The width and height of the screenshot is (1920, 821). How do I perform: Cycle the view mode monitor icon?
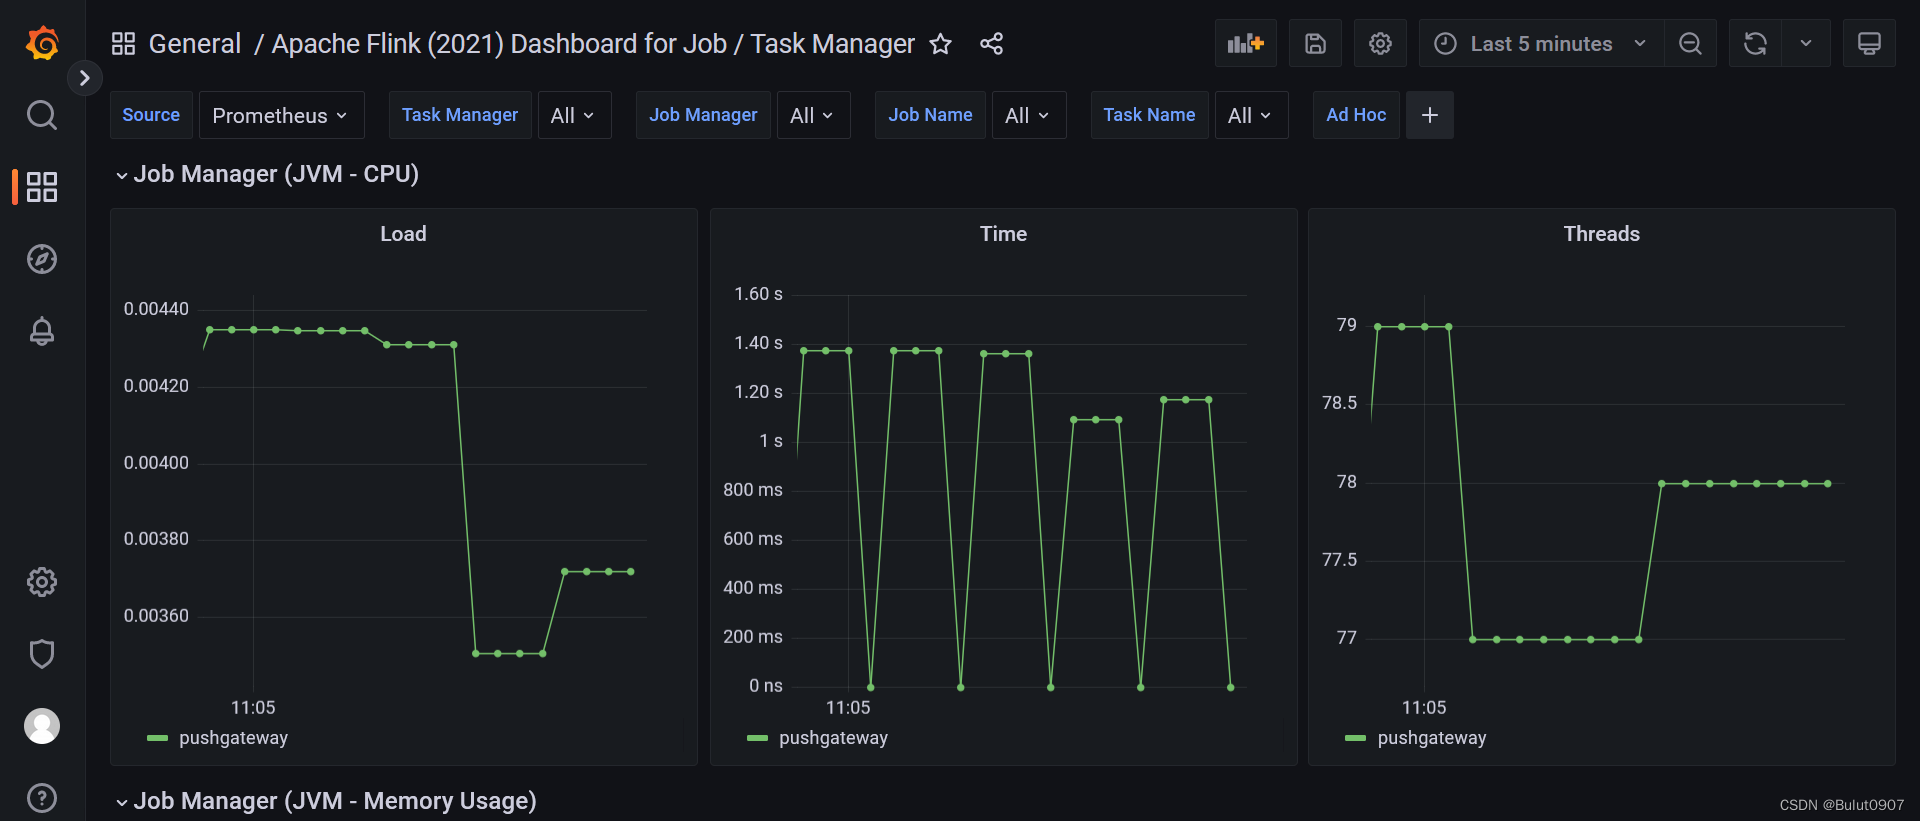point(1869,43)
